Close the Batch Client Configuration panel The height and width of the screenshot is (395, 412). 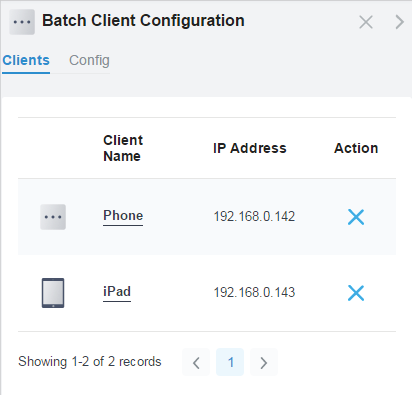pos(366,22)
